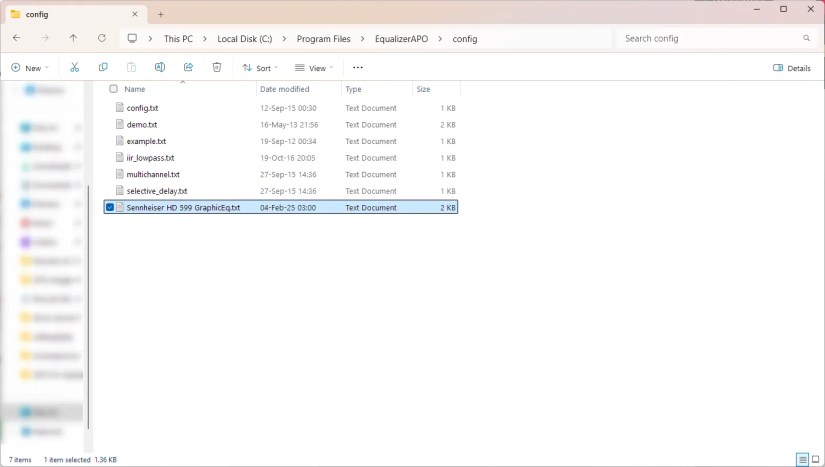The height and width of the screenshot is (467, 825).
Task: Click date 12-Sep-15 00:30 of config.txt
Action: 288,108
